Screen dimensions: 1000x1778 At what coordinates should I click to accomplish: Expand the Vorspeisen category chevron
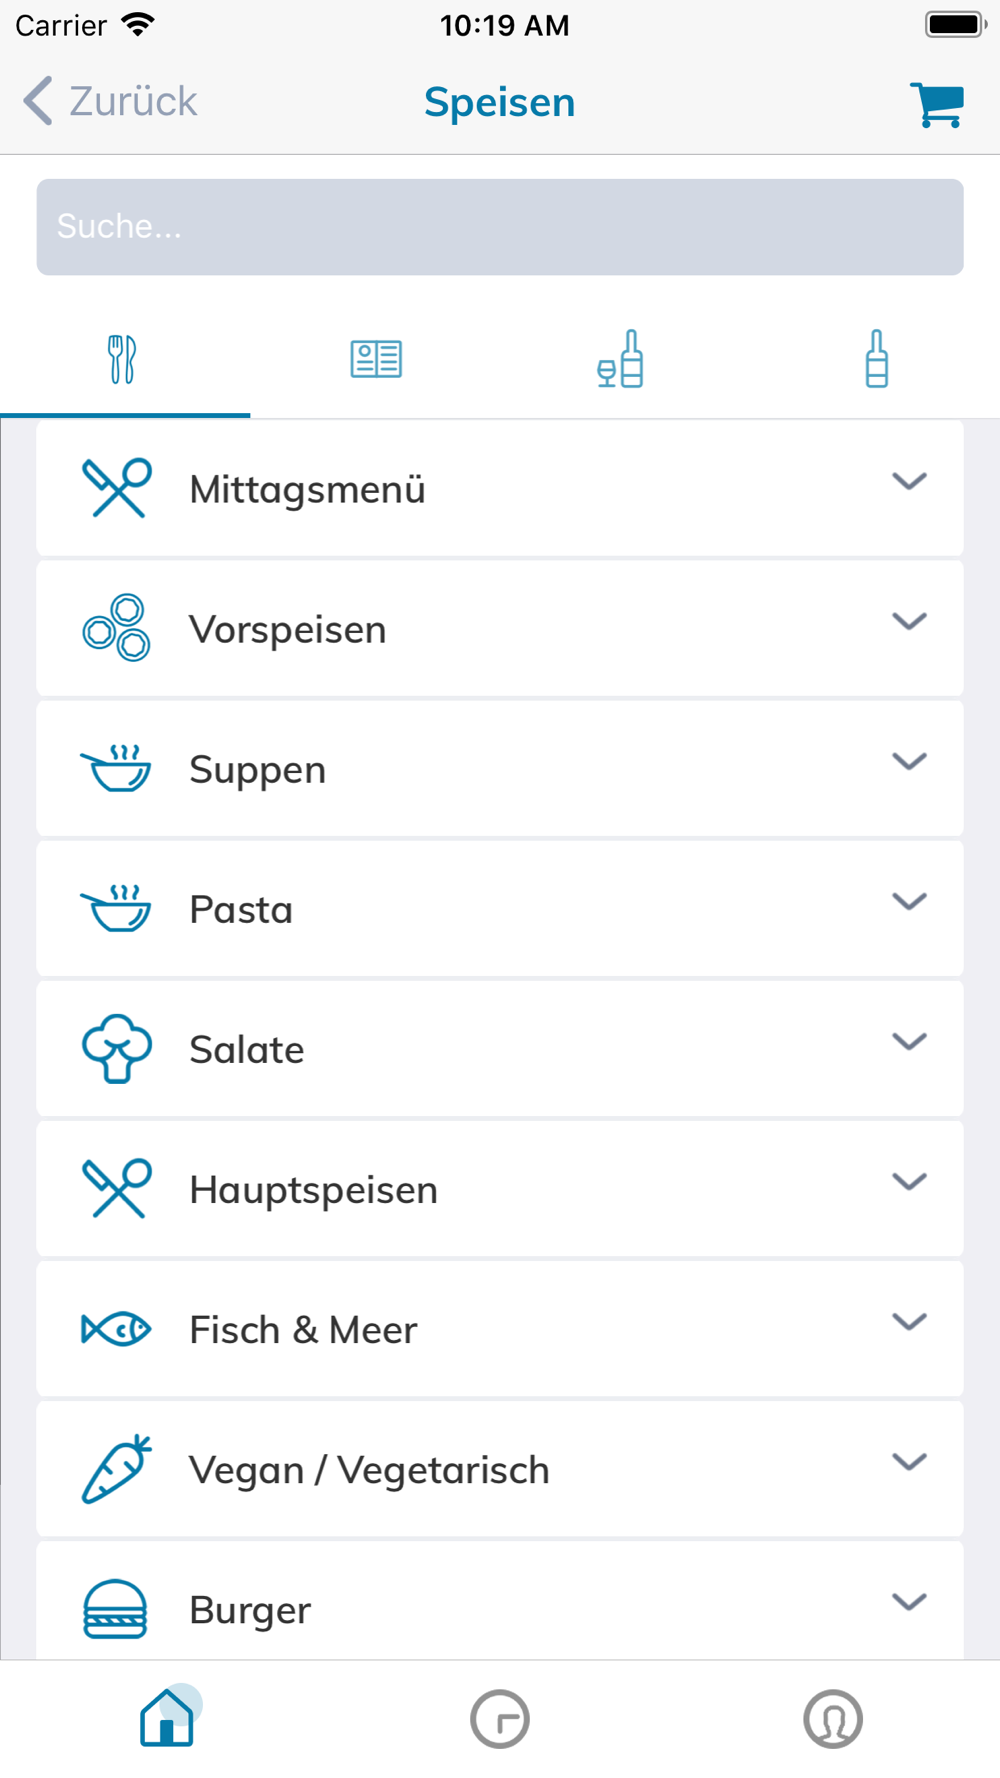[x=909, y=621]
